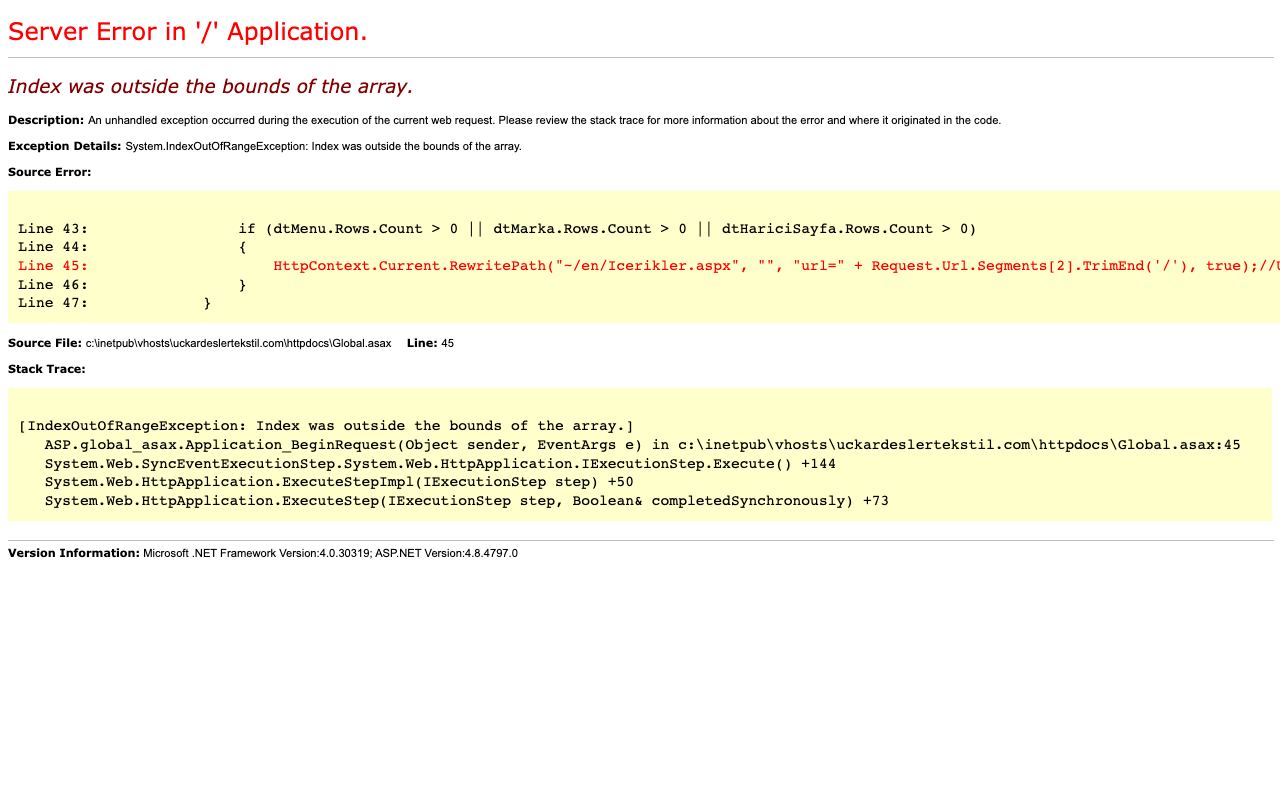Screen dimensions: 1280x800
Task: Click the italic 'Index was outside the bounds' message
Action: (x=210, y=87)
